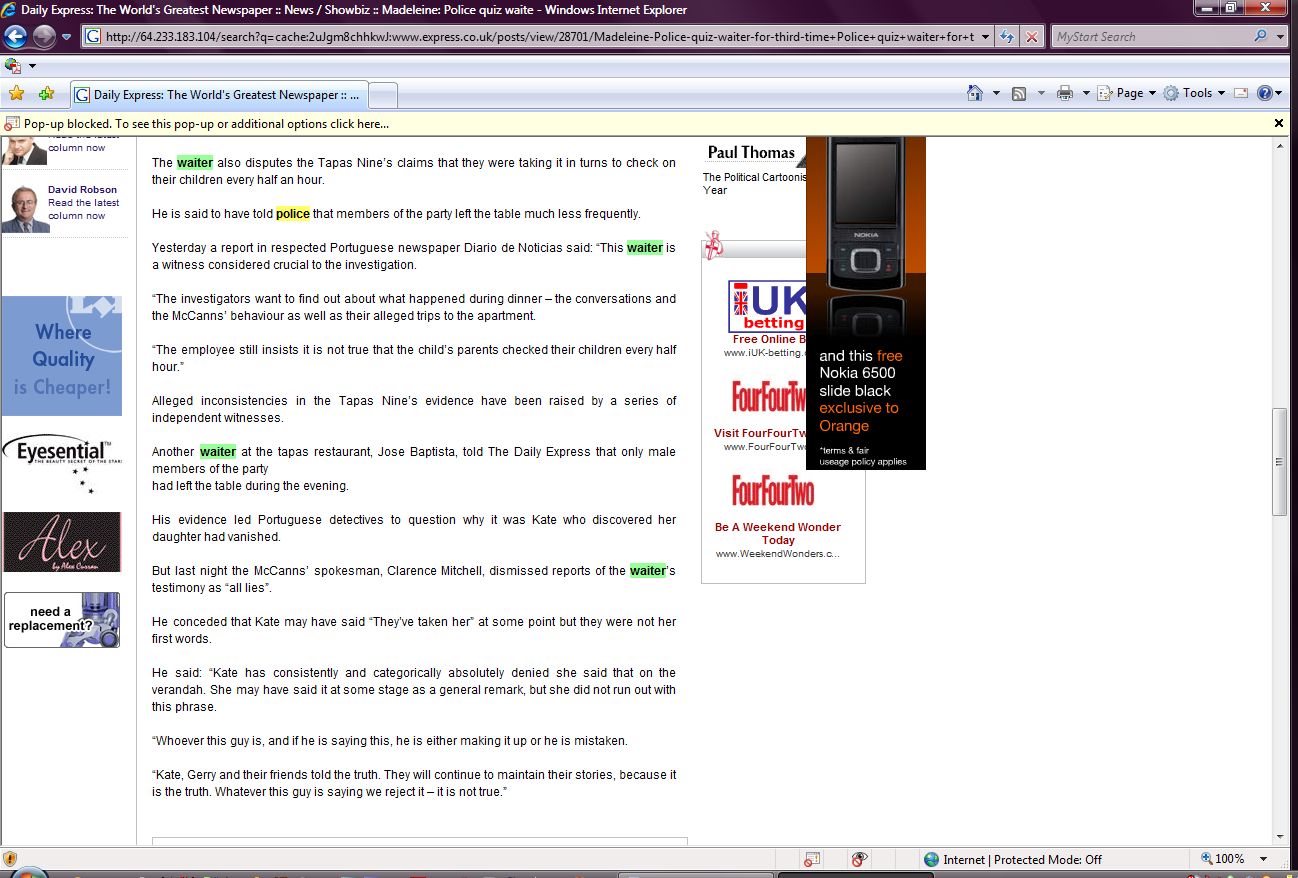Click the RSS feeds icon
The image size is (1298, 878).
[x=1019, y=93]
